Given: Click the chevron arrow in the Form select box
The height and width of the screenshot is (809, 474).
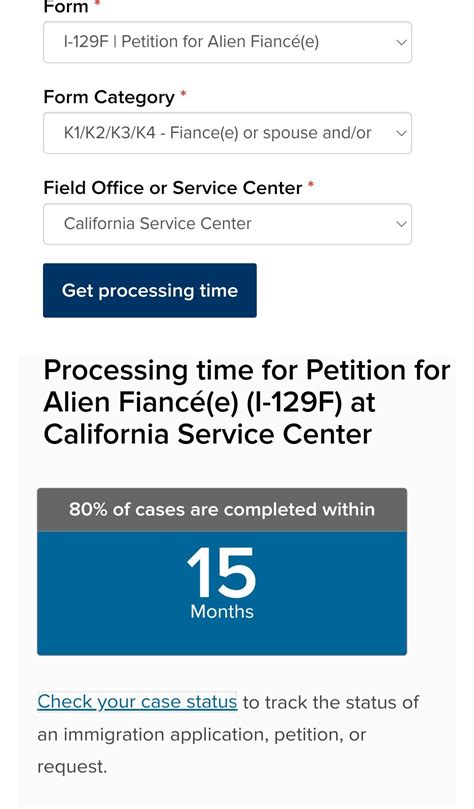Looking at the screenshot, I should pos(401,42).
